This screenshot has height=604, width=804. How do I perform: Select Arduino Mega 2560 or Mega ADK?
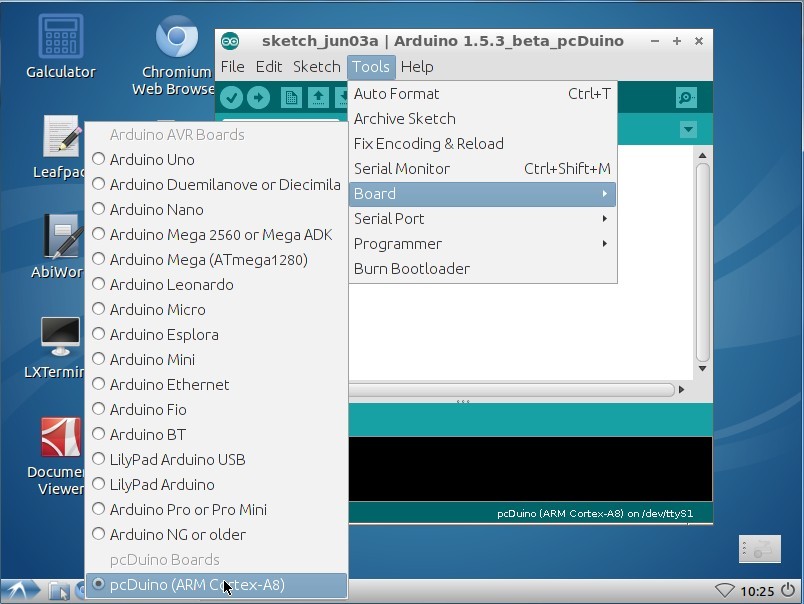tap(216, 235)
